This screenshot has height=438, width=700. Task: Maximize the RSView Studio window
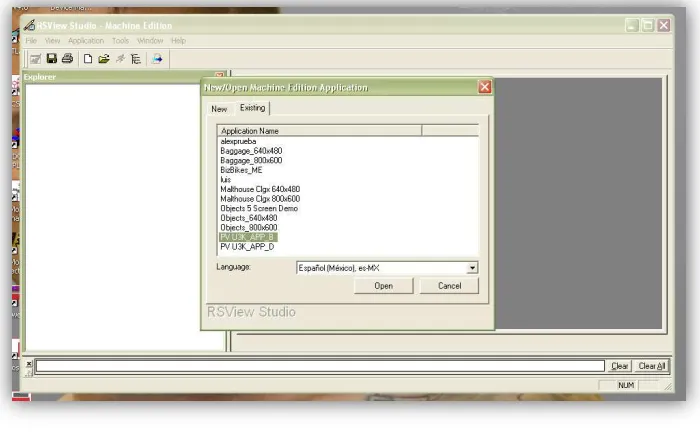pos(648,25)
